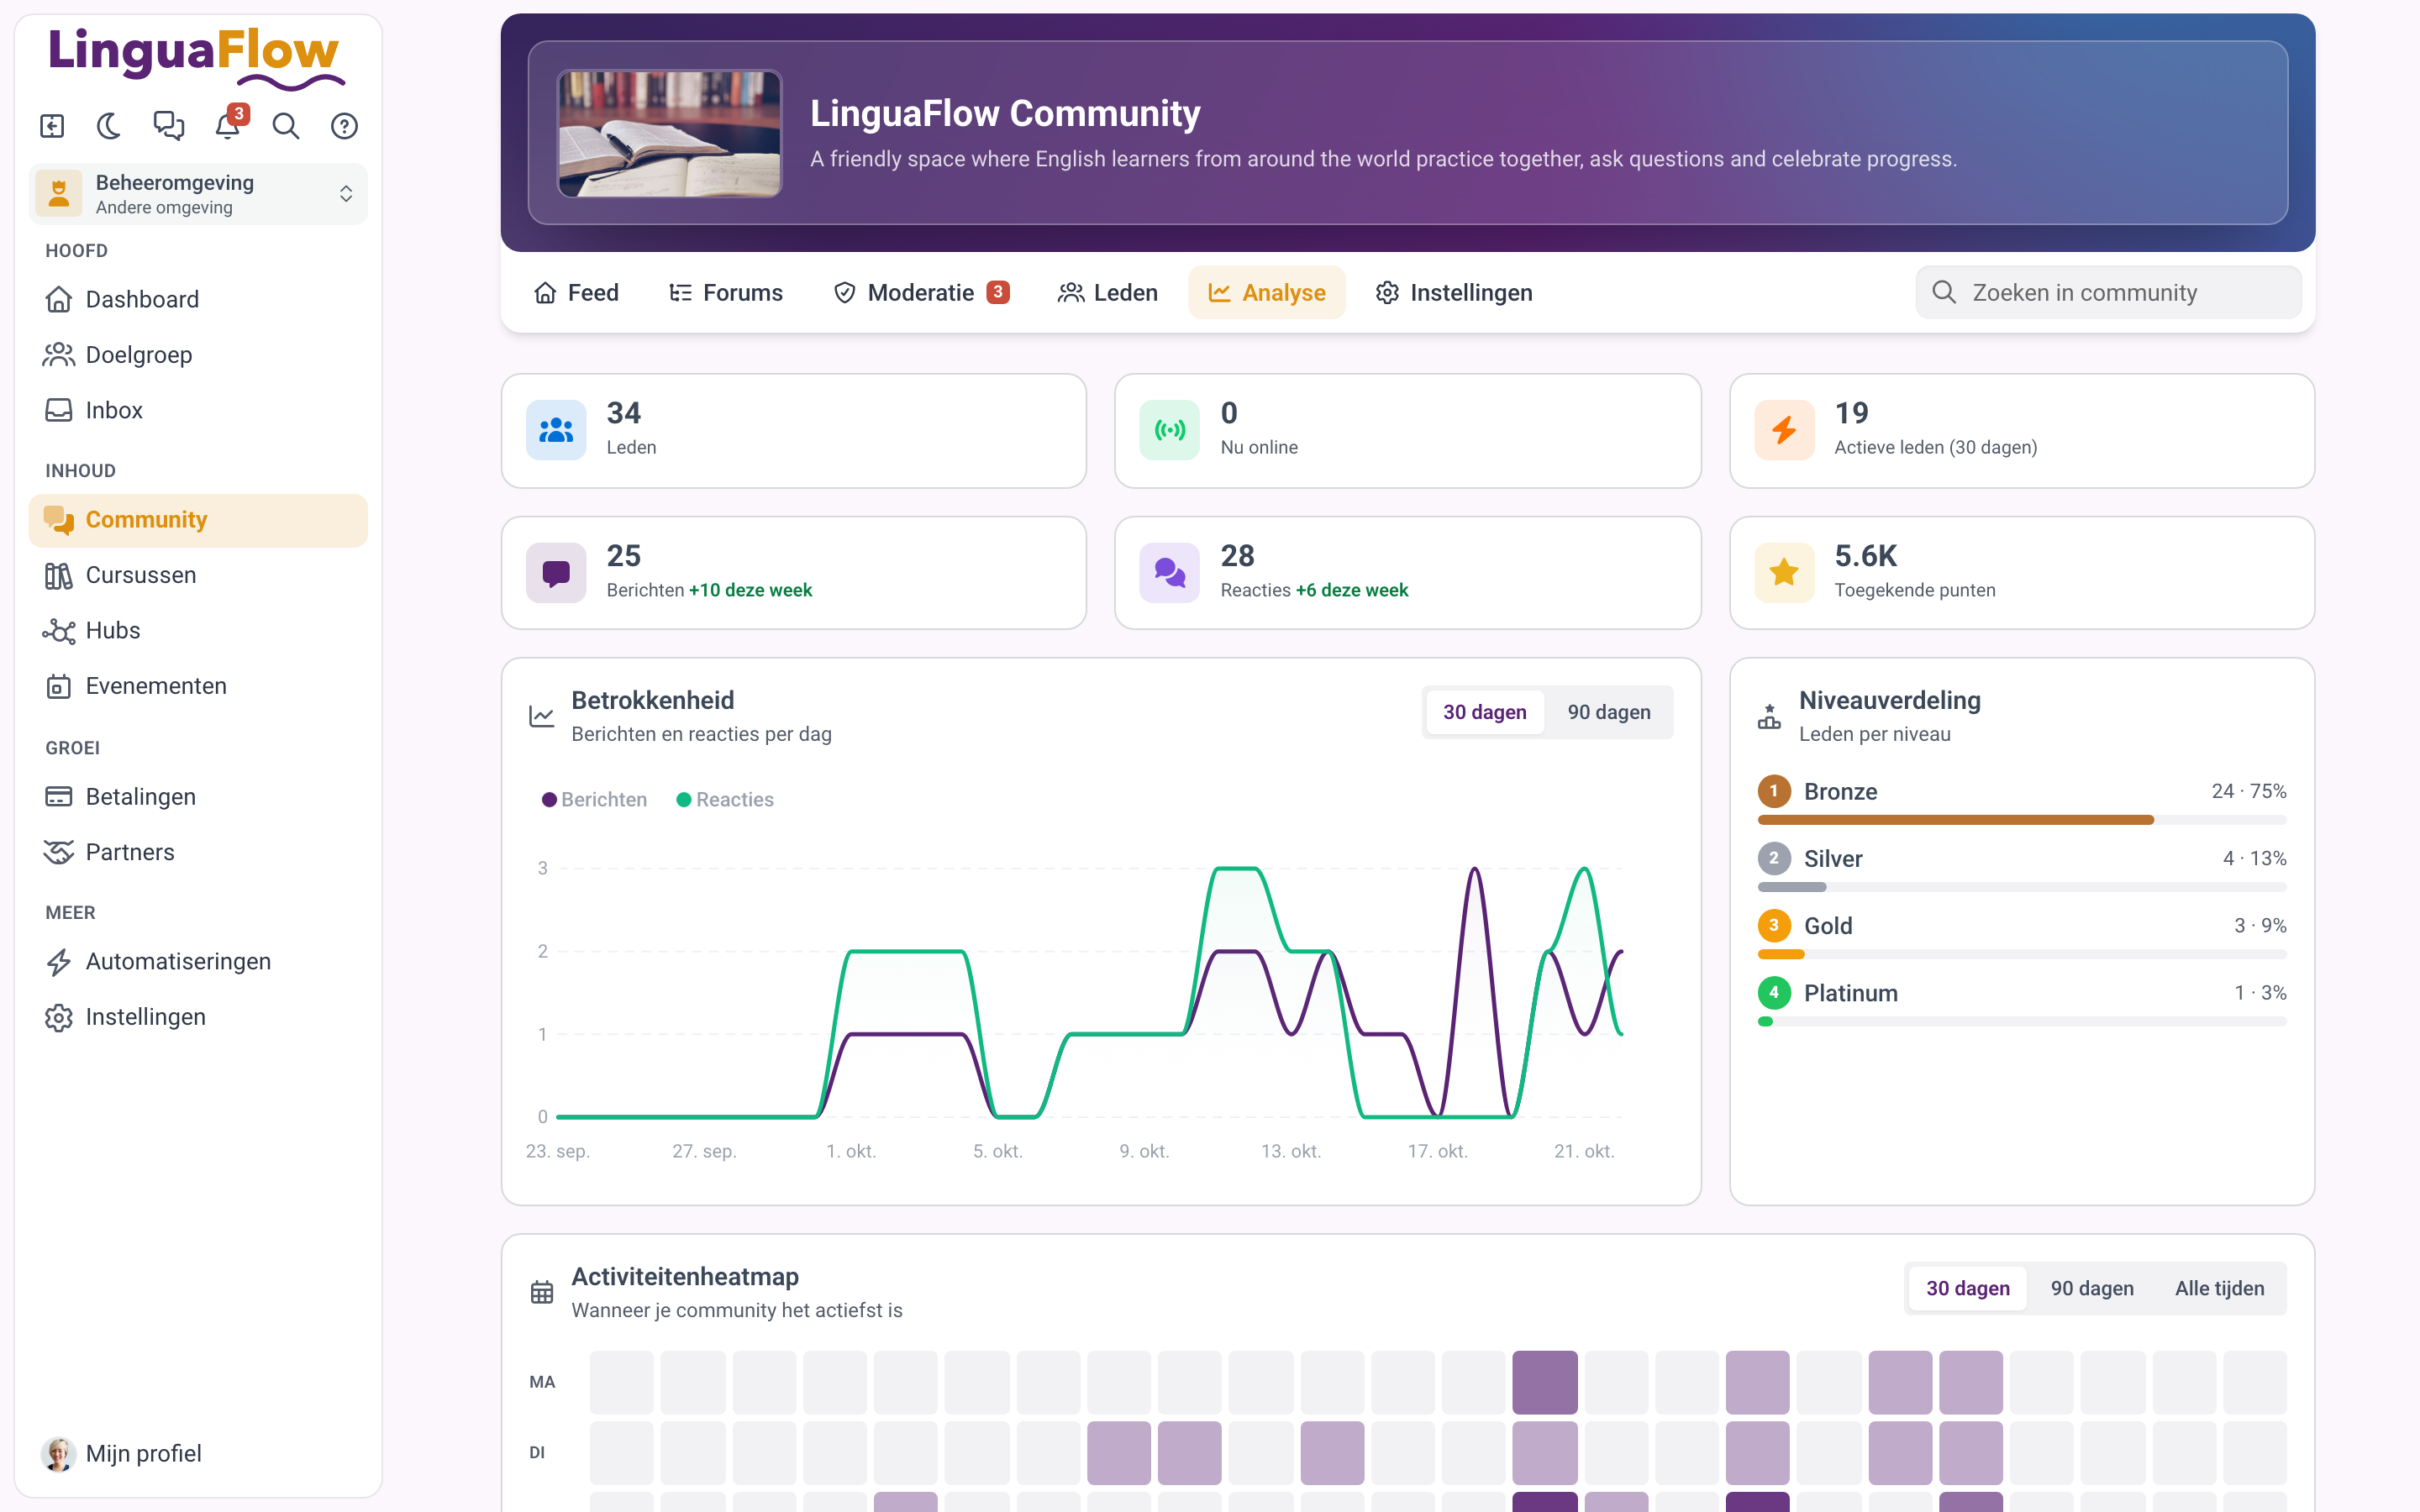This screenshot has width=2420, height=1512.
Task: Switch Betrokkenheid chart to 90 dagen
Action: coord(1608,712)
